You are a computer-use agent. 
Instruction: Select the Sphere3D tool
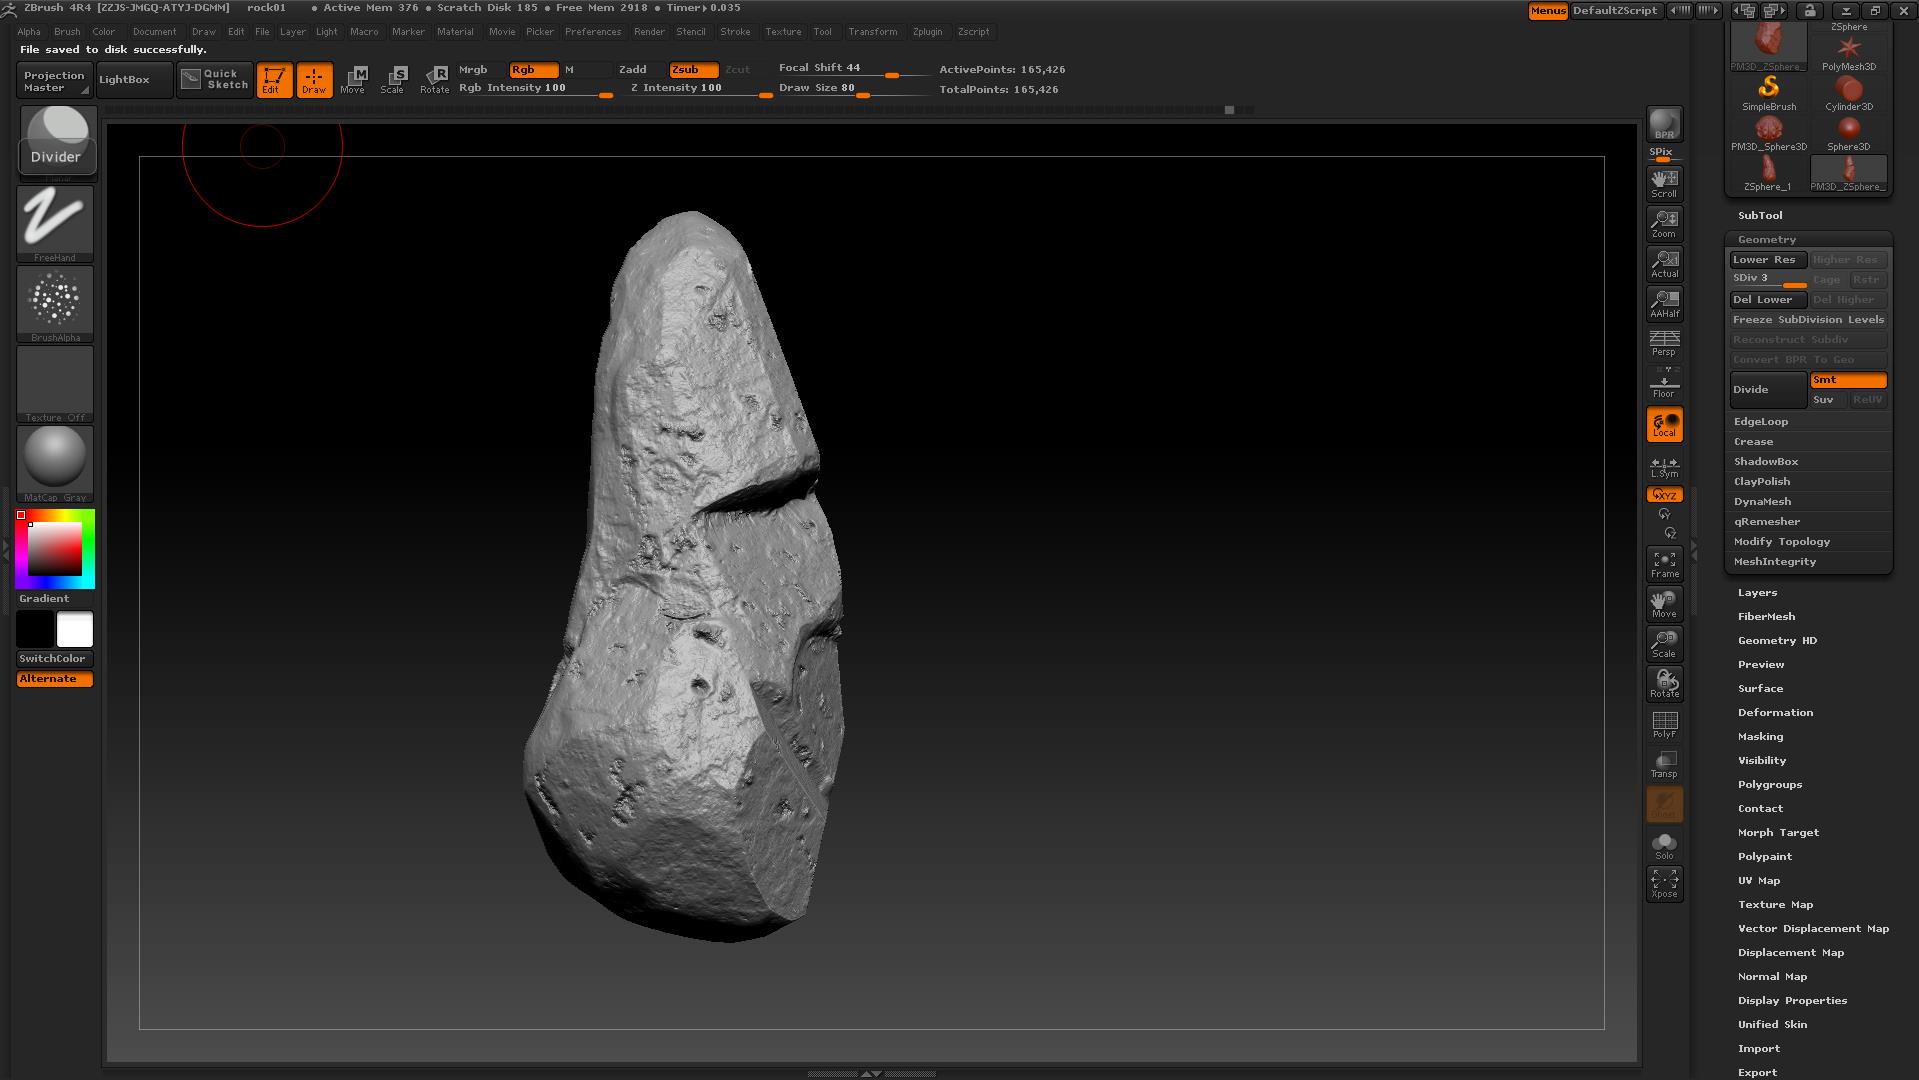pos(1848,133)
